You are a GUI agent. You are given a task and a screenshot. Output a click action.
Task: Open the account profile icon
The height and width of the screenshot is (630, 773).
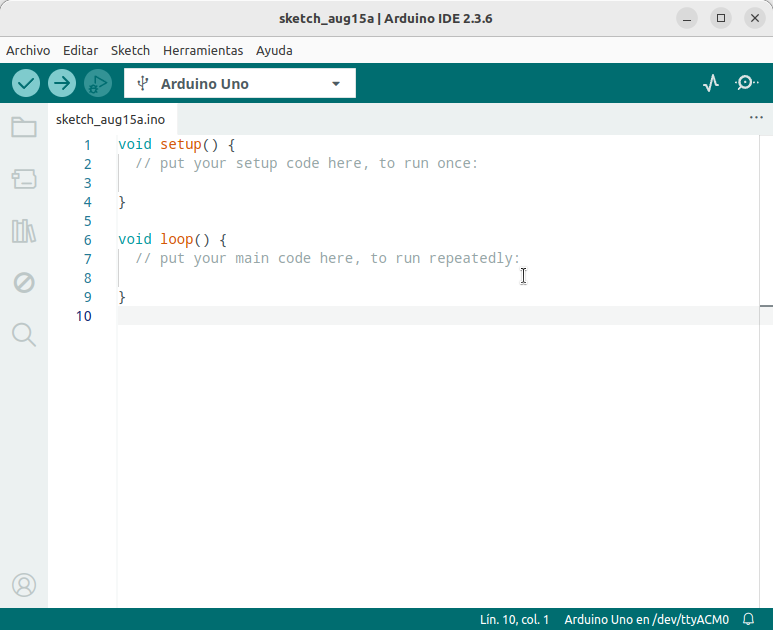[24, 585]
